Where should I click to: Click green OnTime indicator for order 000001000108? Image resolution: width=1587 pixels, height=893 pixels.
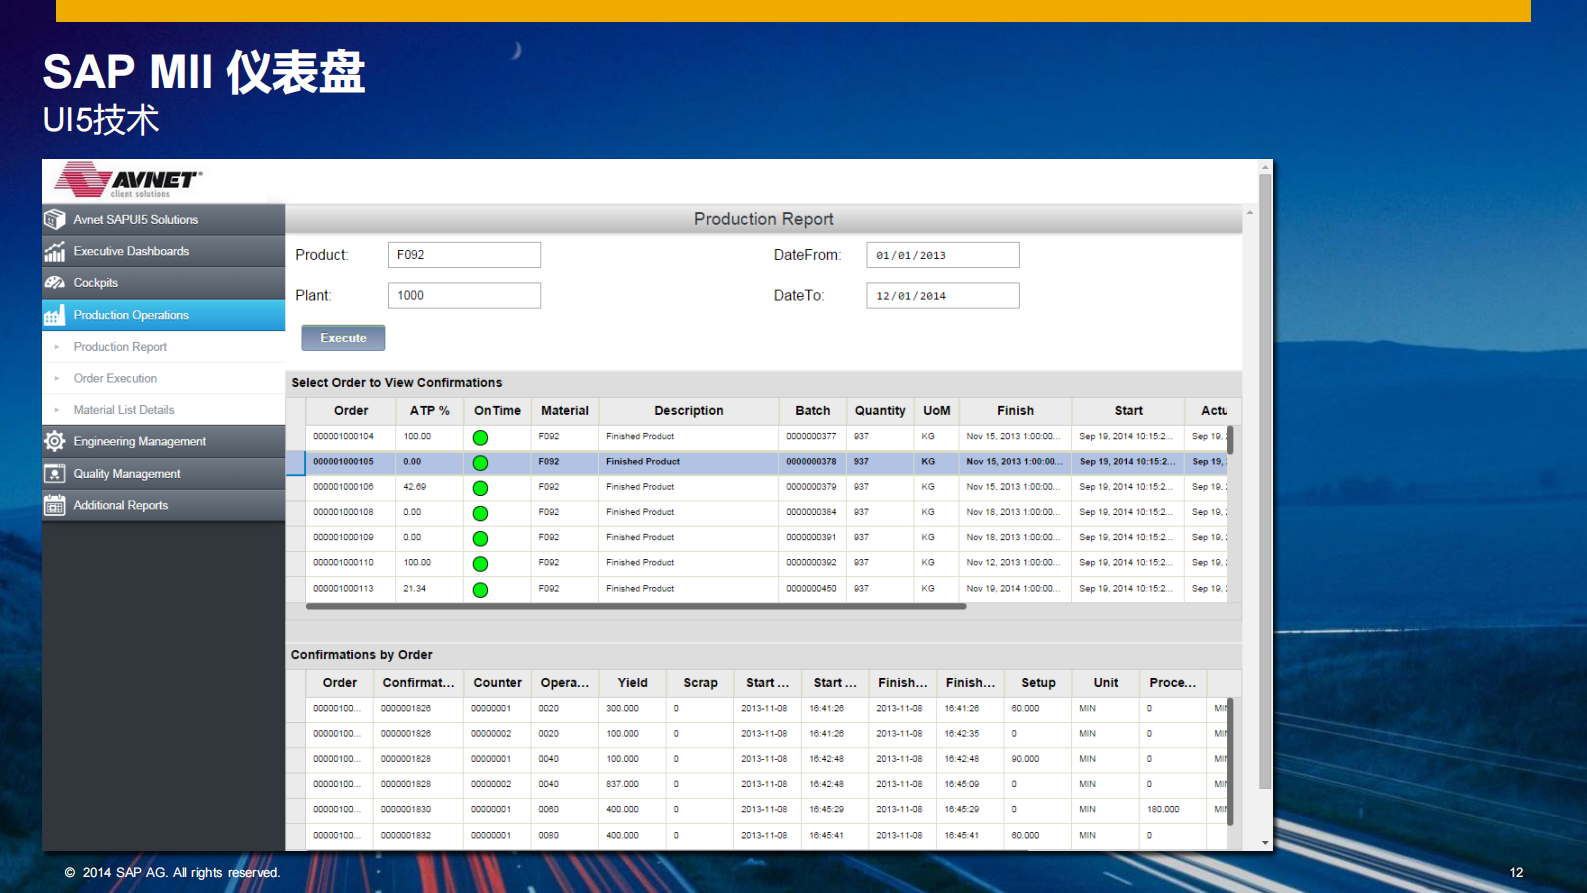480,513
